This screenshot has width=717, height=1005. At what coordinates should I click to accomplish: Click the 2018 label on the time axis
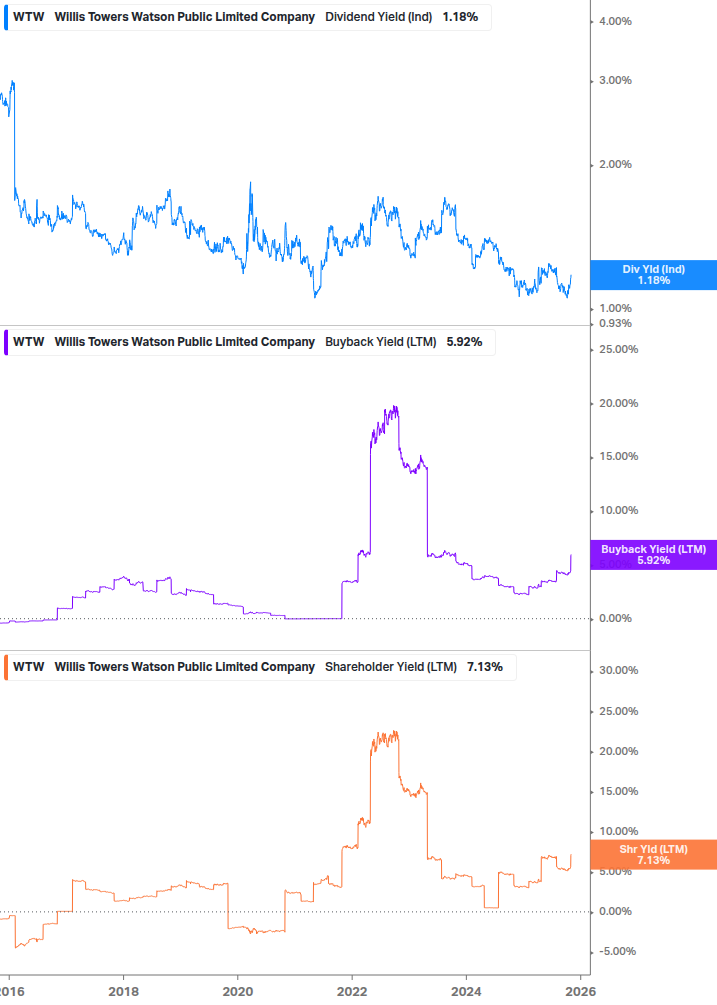pyautogui.click(x=124, y=992)
